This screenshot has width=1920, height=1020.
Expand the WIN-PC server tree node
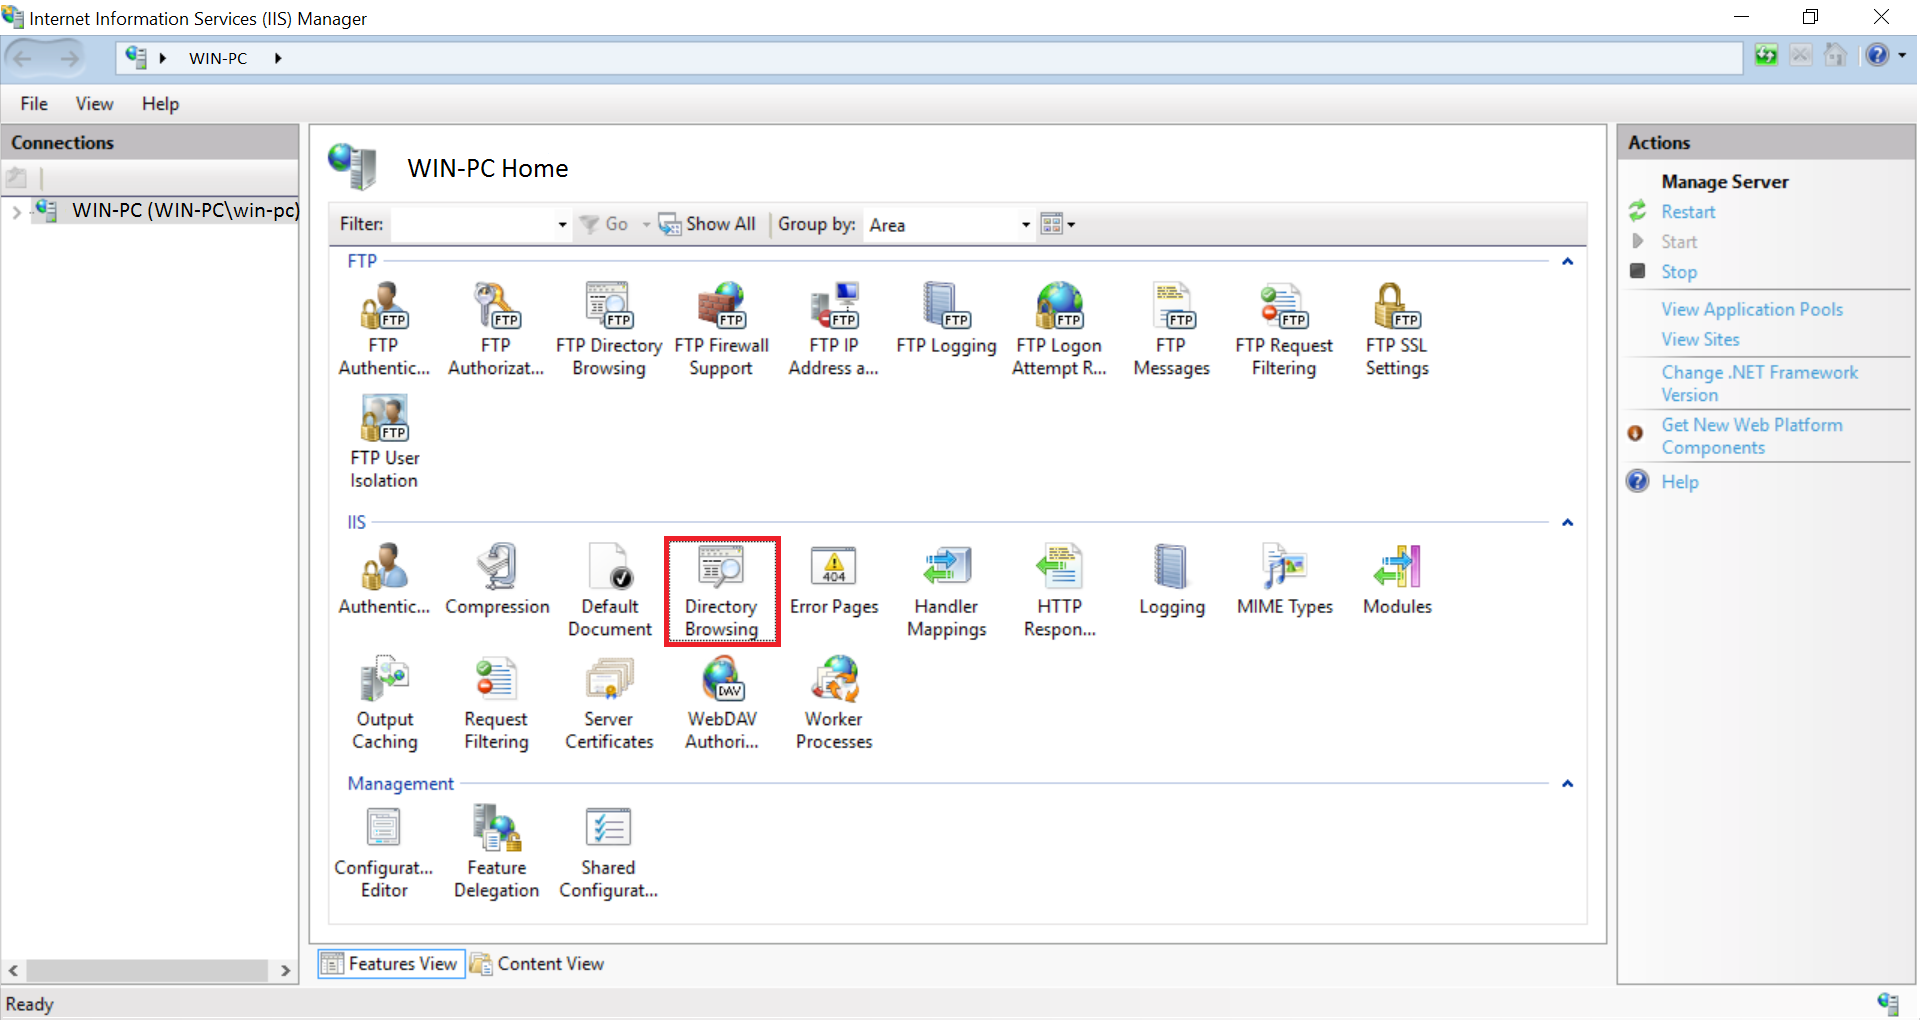[16, 212]
